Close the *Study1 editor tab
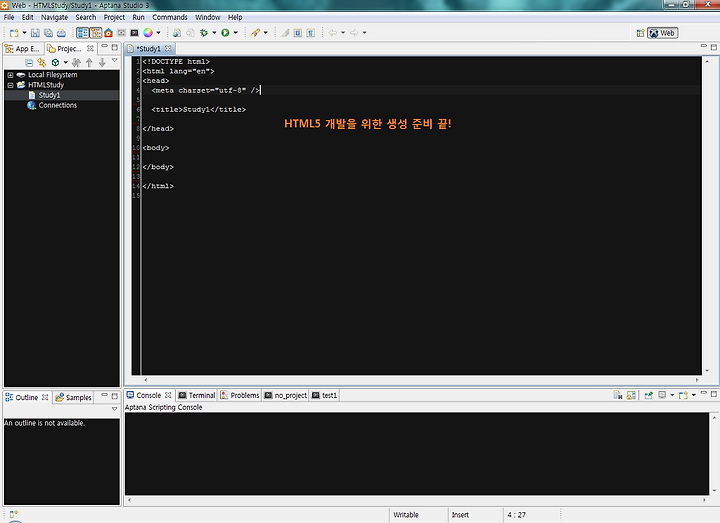 click(168, 48)
